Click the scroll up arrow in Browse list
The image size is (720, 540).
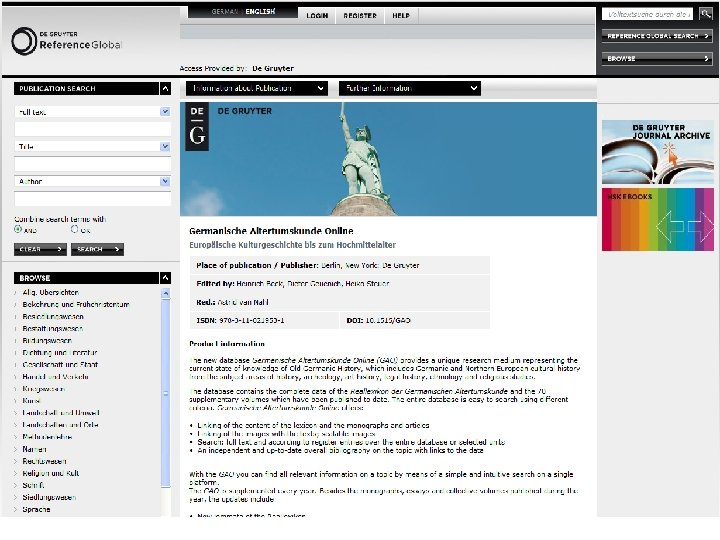click(x=166, y=293)
